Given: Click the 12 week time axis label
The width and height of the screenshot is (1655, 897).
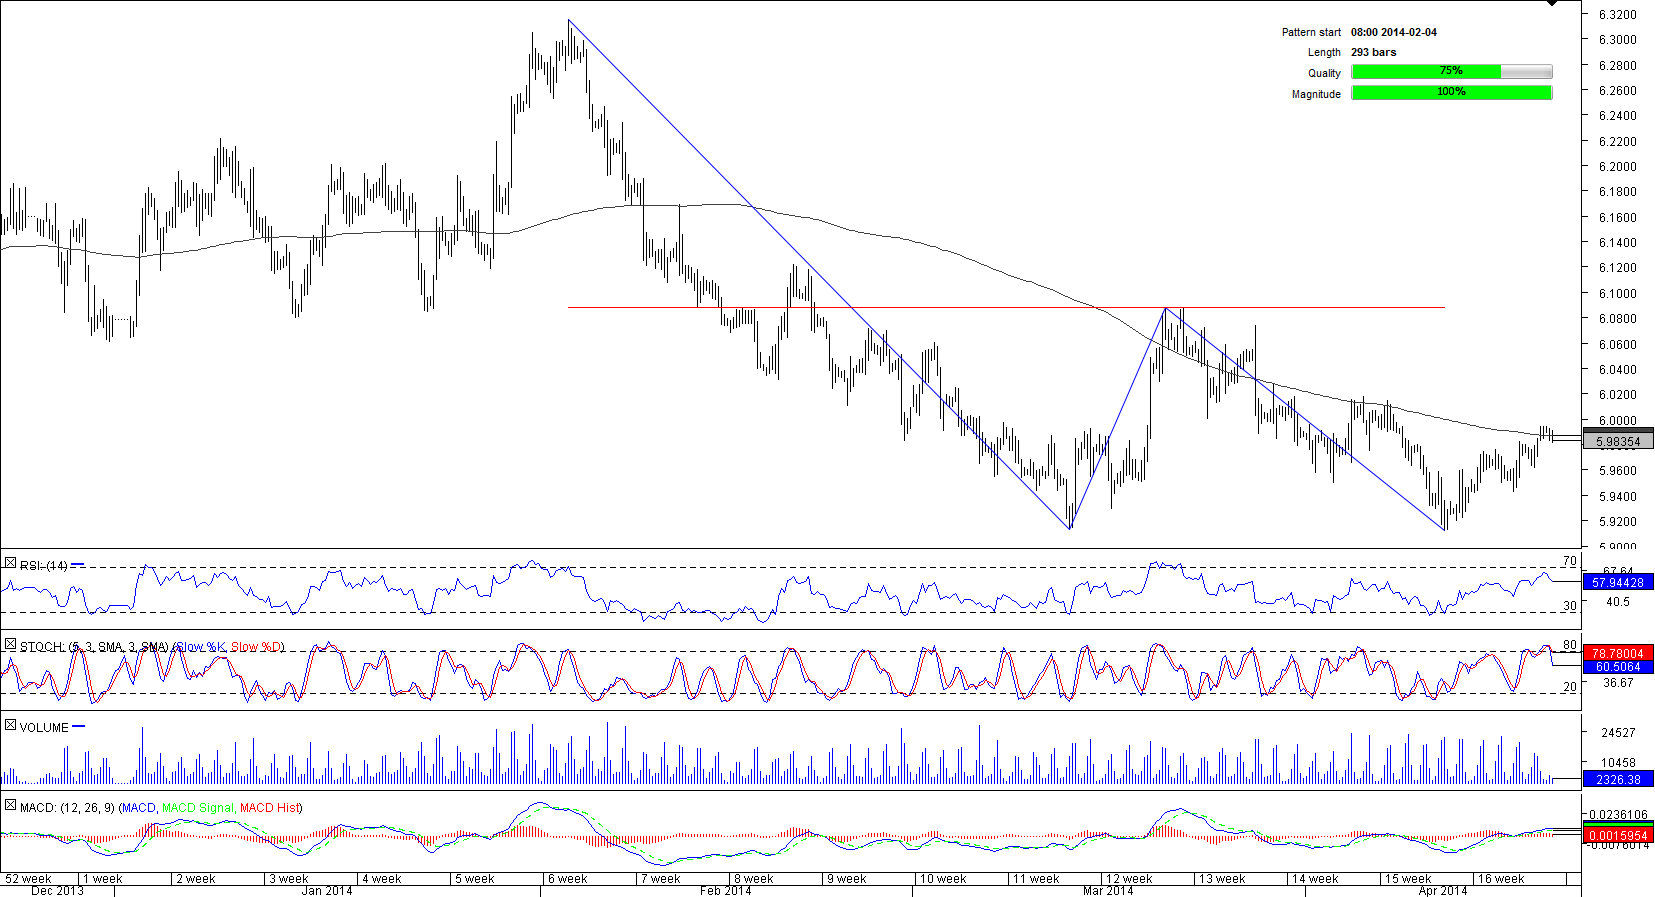Looking at the screenshot, I should point(1129,879).
